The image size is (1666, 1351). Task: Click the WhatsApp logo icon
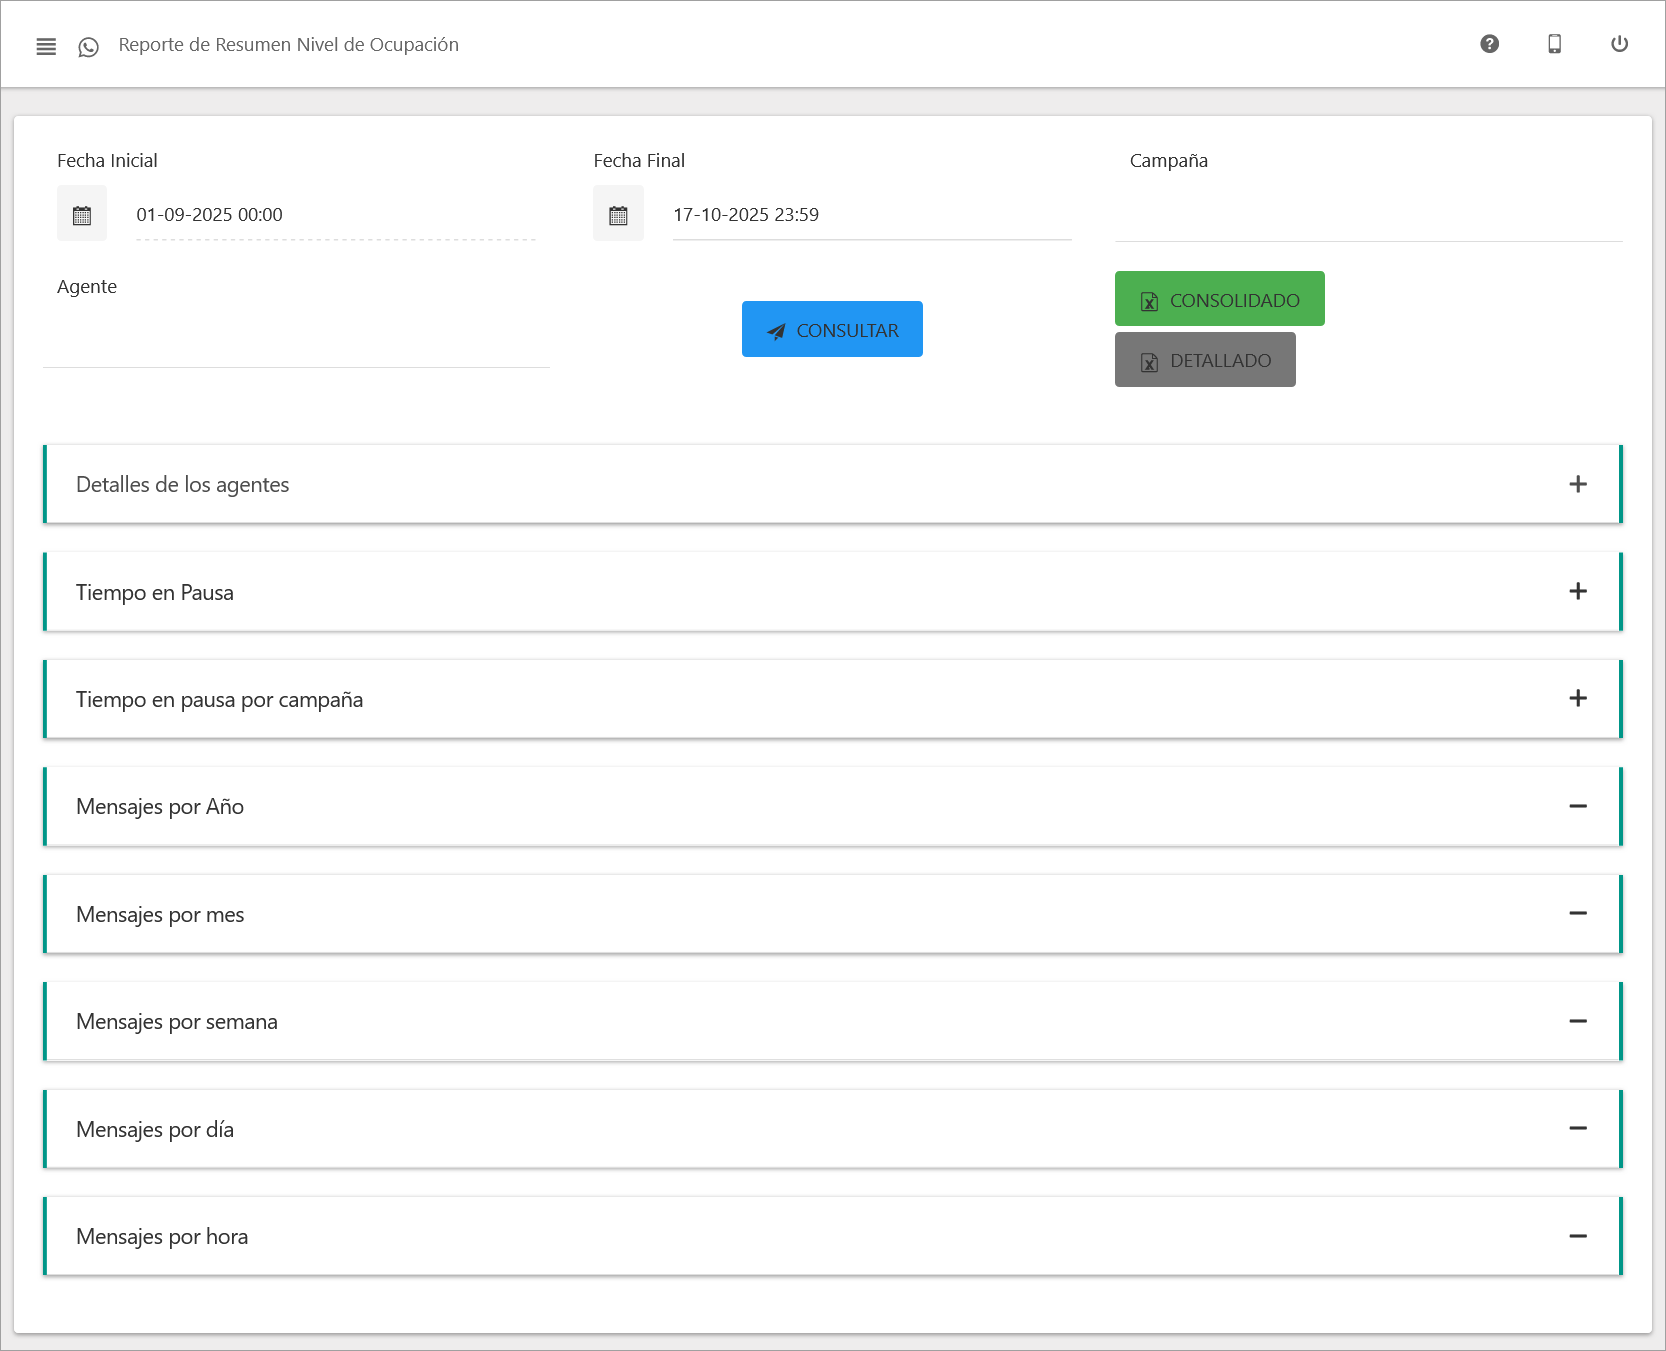pos(89,47)
